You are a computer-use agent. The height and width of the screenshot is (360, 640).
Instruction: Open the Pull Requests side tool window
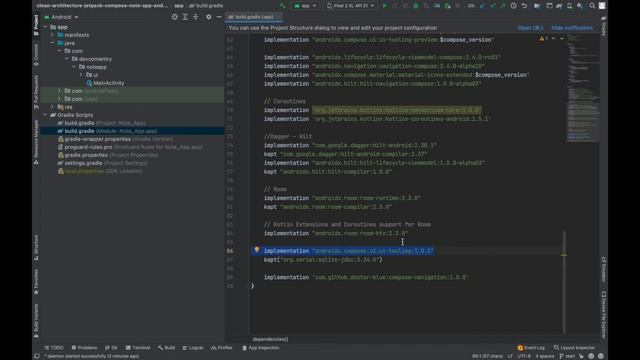click(x=36, y=92)
